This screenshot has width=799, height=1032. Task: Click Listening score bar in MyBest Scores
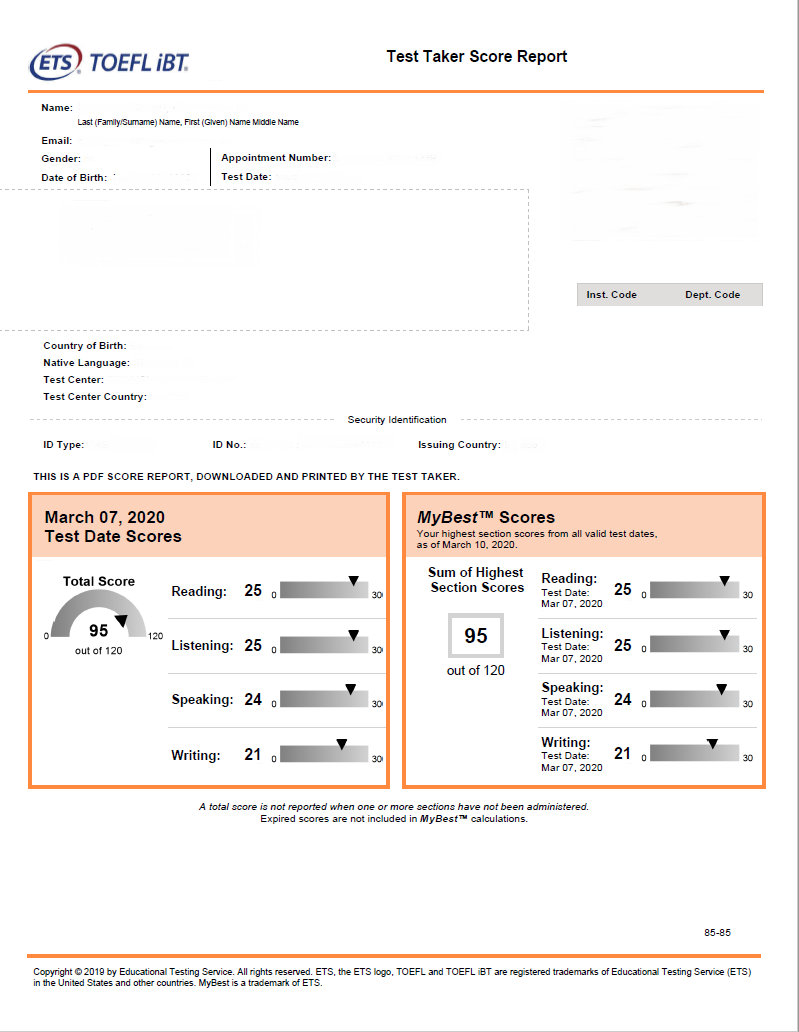[x=694, y=642]
